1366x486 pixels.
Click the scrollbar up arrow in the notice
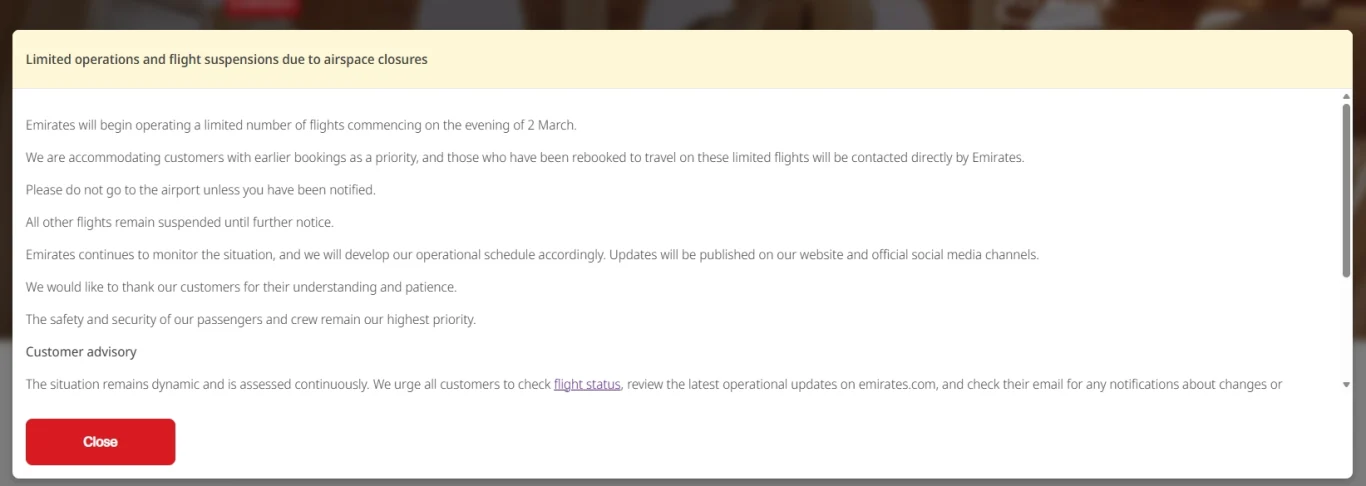[1346, 96]
